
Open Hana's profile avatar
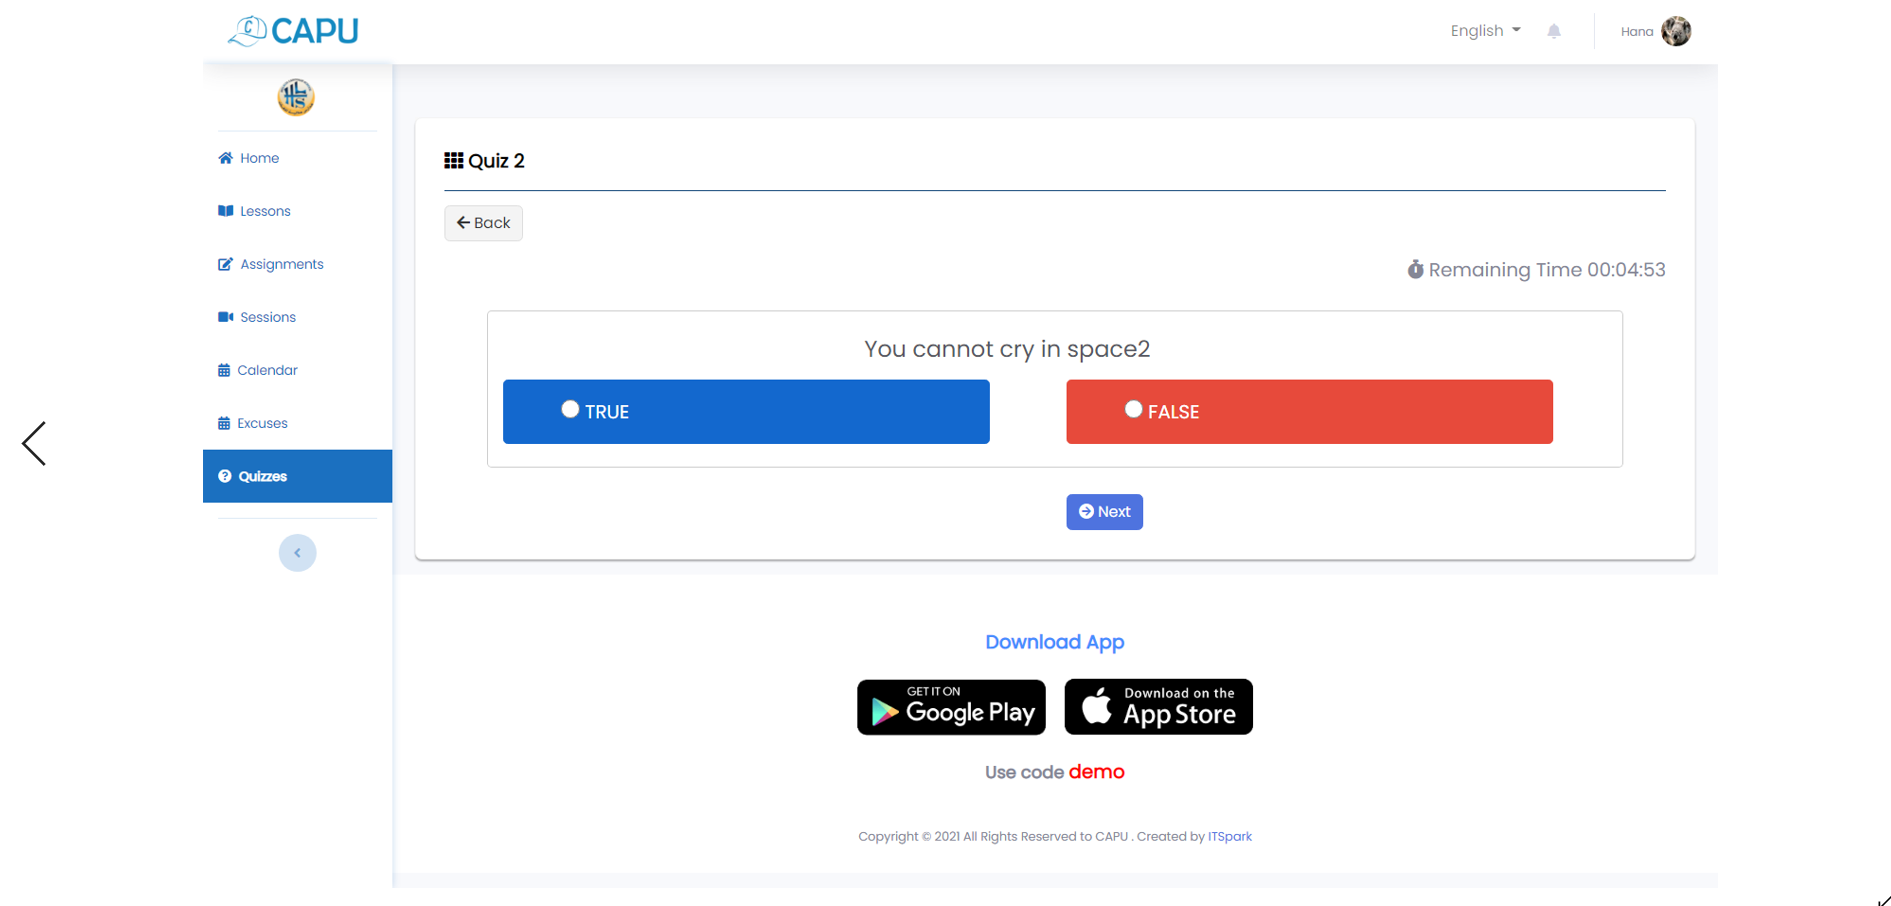coord(1676,31)
